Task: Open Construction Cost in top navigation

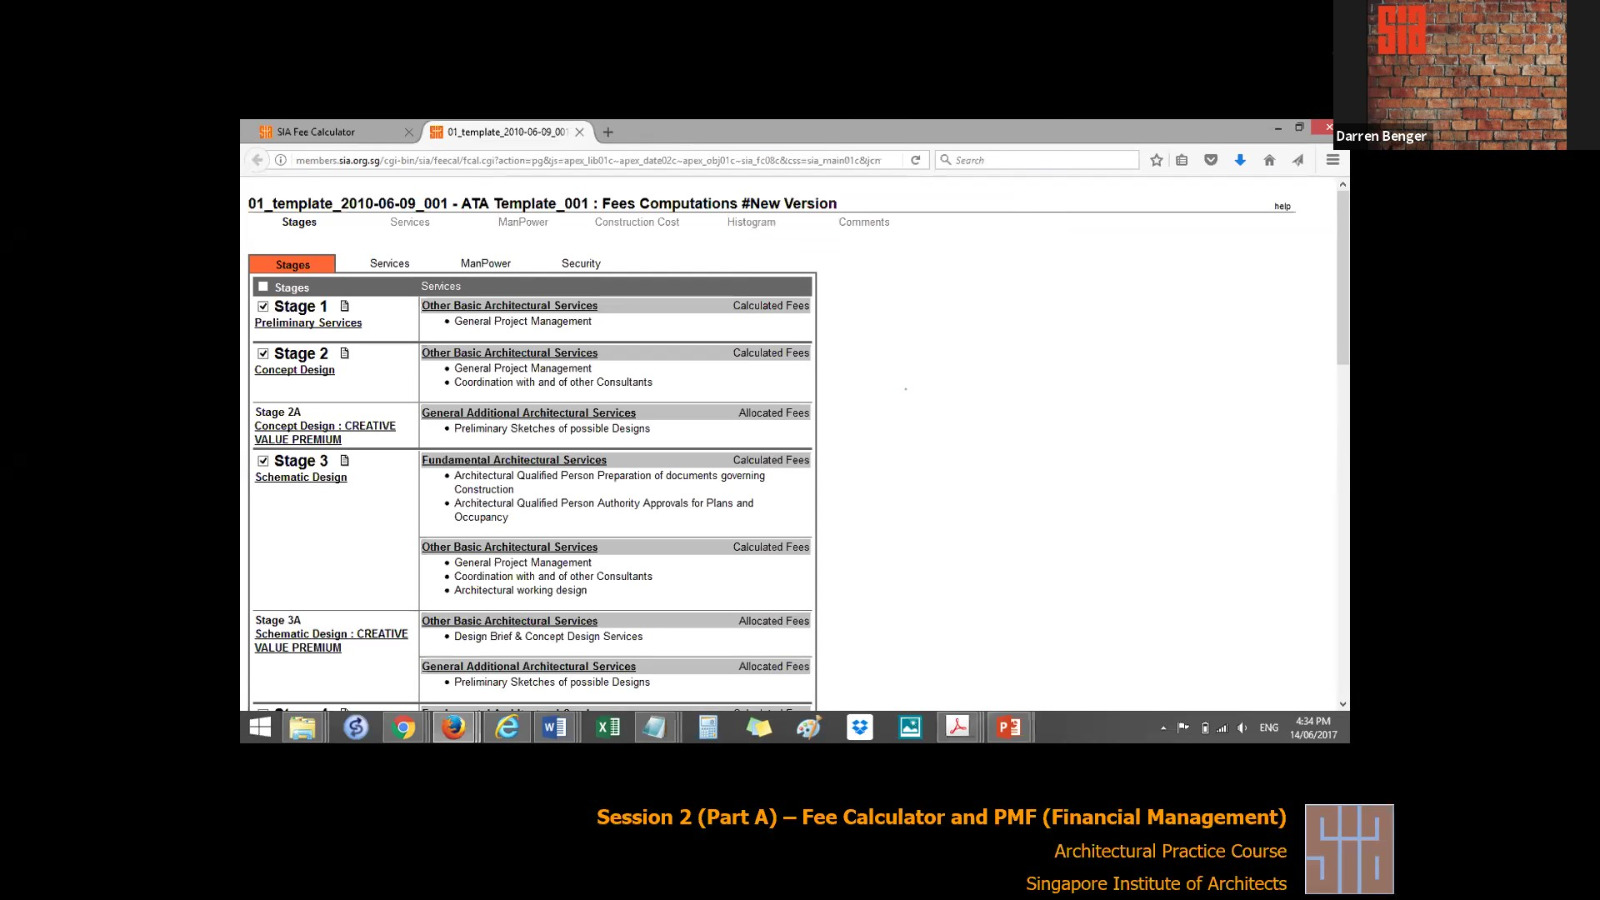Action: [x=637, y=222]
